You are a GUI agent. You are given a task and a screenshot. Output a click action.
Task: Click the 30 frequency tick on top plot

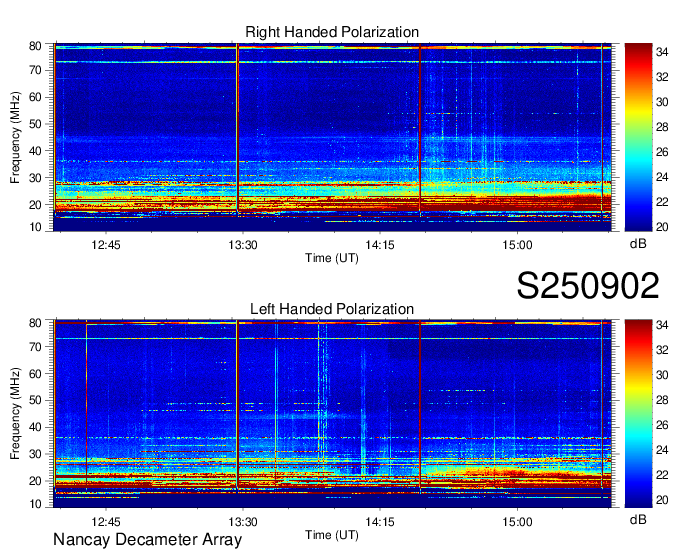[35, 178]
